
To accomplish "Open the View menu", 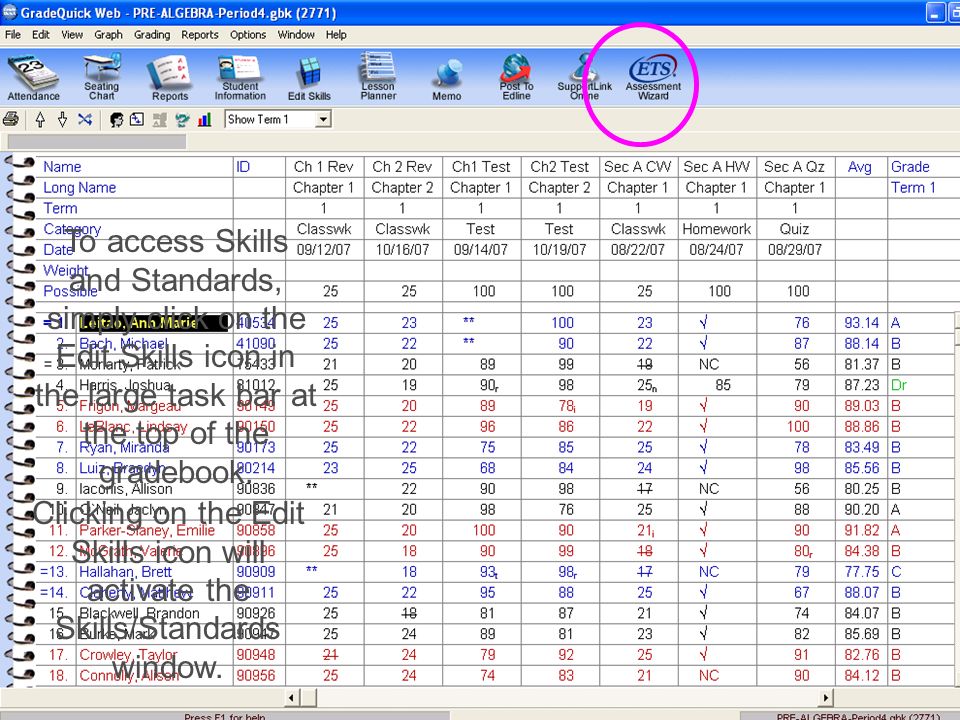I will (x=72, y=35).
